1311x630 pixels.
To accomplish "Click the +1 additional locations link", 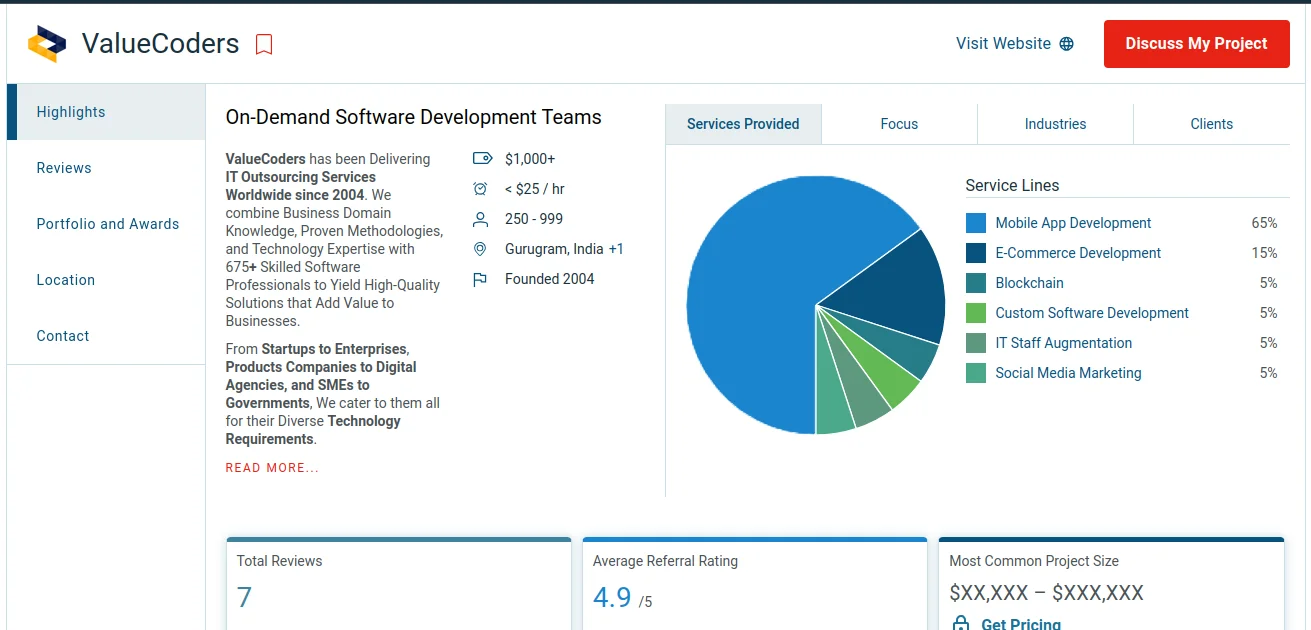I will coord(616,249).
